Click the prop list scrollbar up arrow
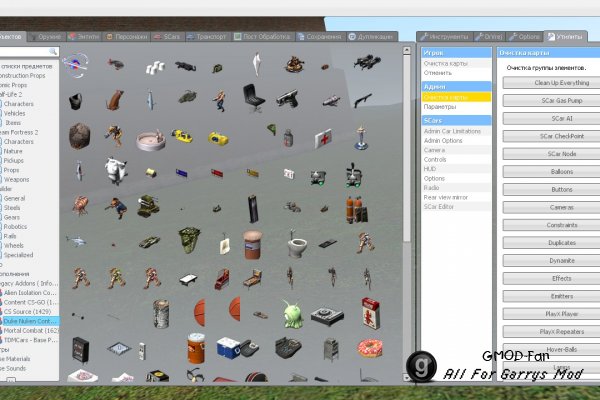The image size is (600, 400). tap(407, 51)
